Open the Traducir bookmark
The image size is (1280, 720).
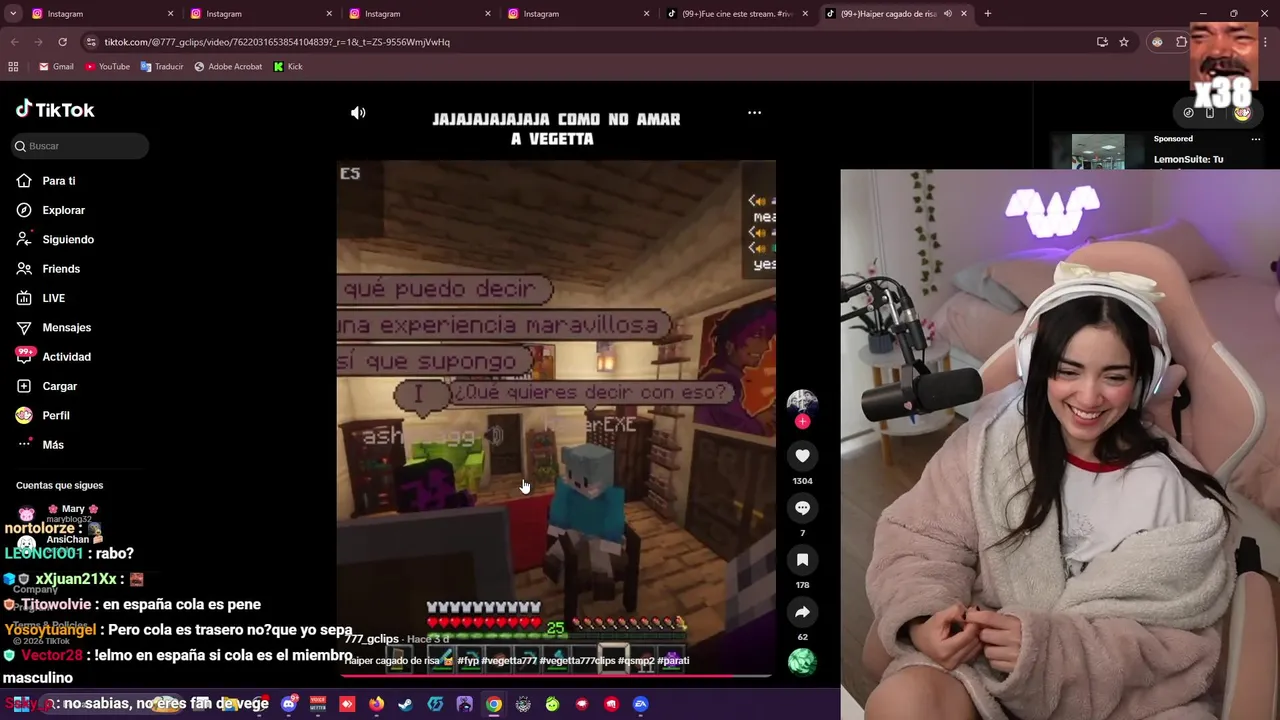[x=161, y=67]
